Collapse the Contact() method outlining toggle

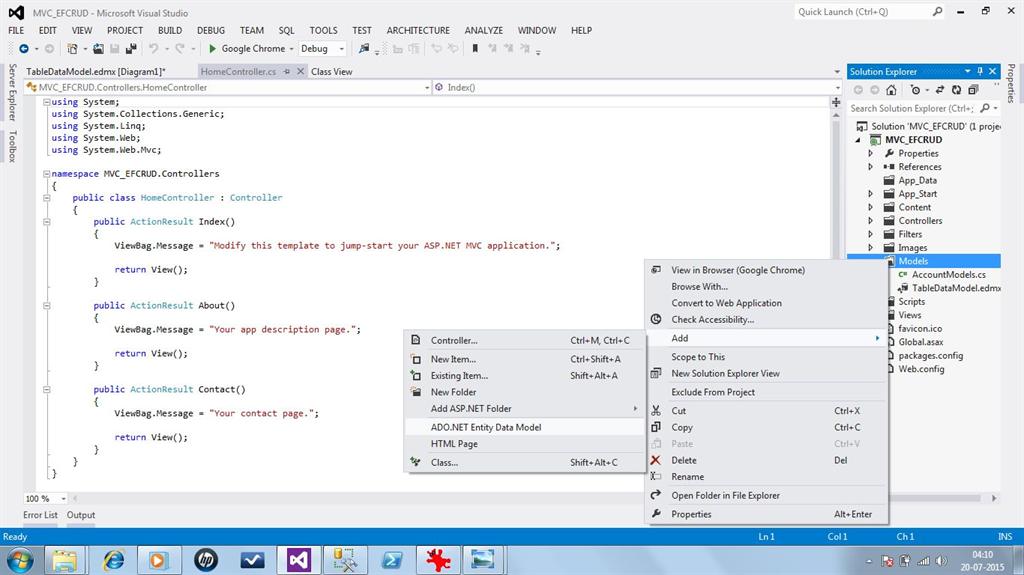[x=47, y=389]
